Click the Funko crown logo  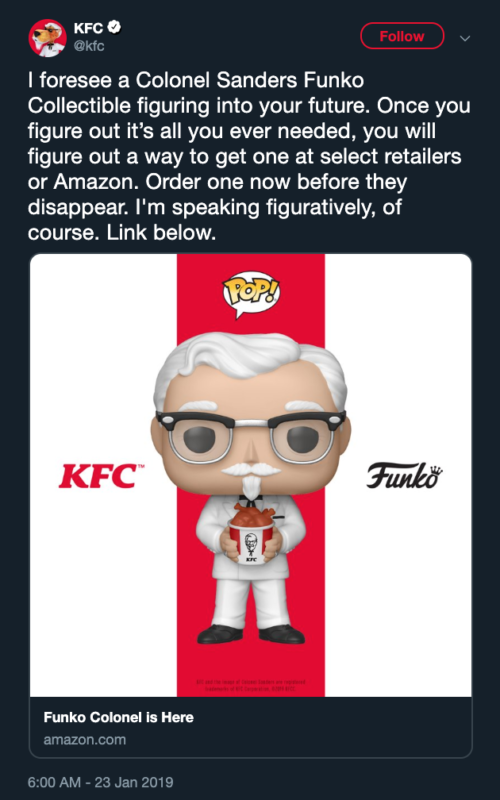[x=404, y=476]
